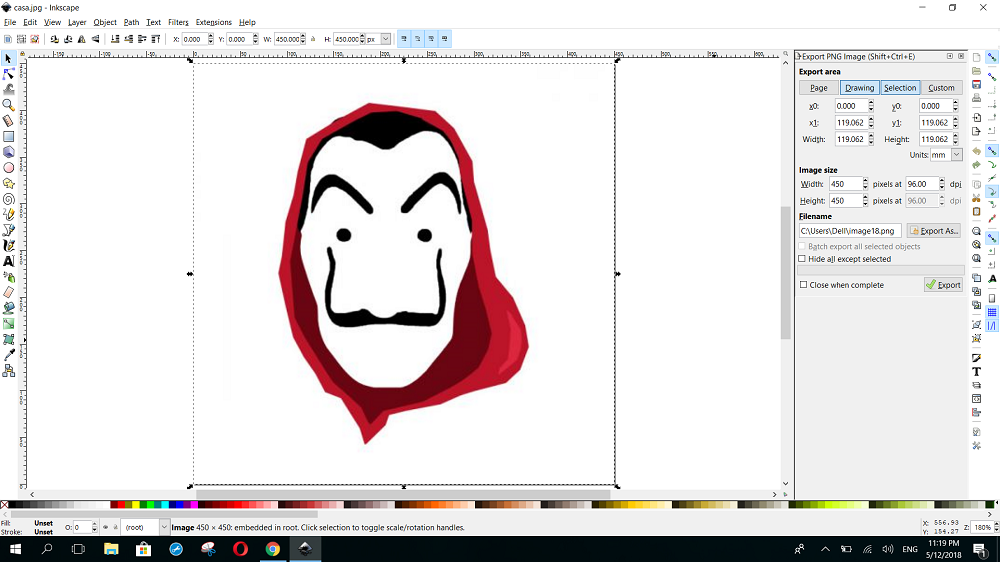
Task: Click the Save document icon
Action: click(976, 84)
